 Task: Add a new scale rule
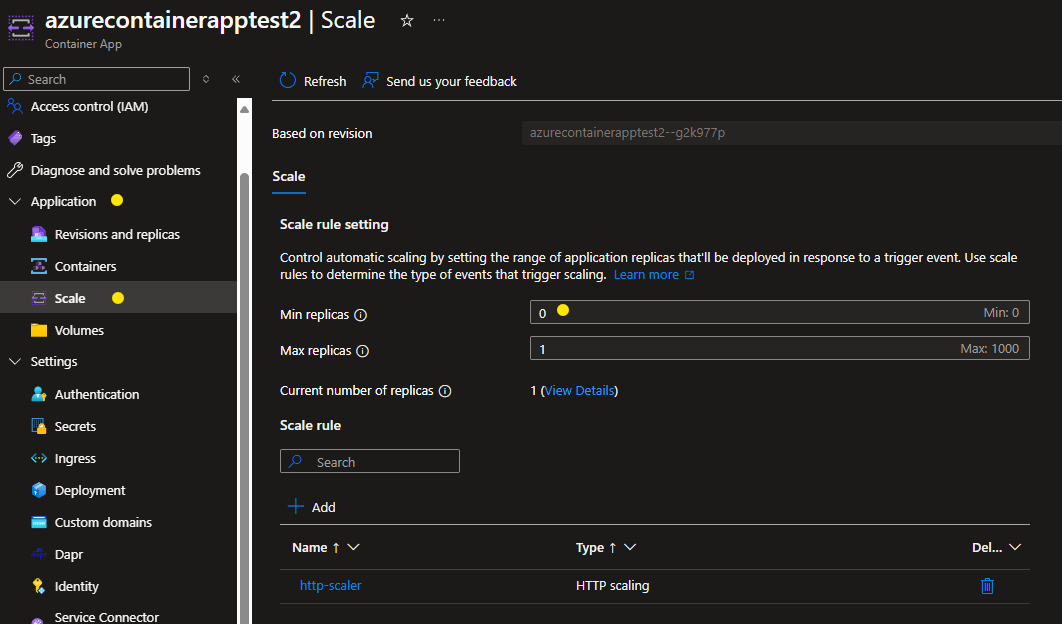[311, 506]
